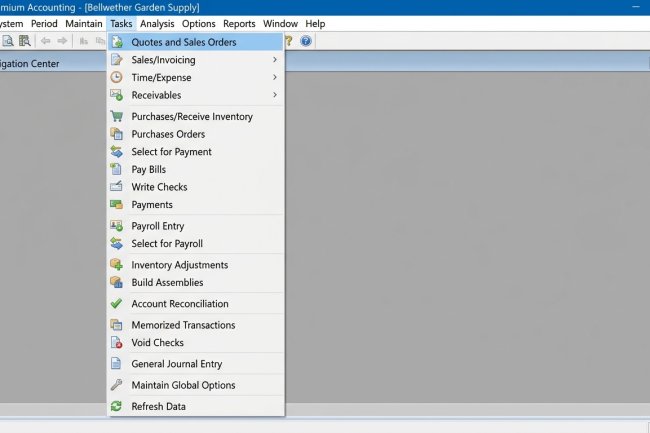Choose Maintain Global Options entry
650x433 pixels.
[196, 385]
